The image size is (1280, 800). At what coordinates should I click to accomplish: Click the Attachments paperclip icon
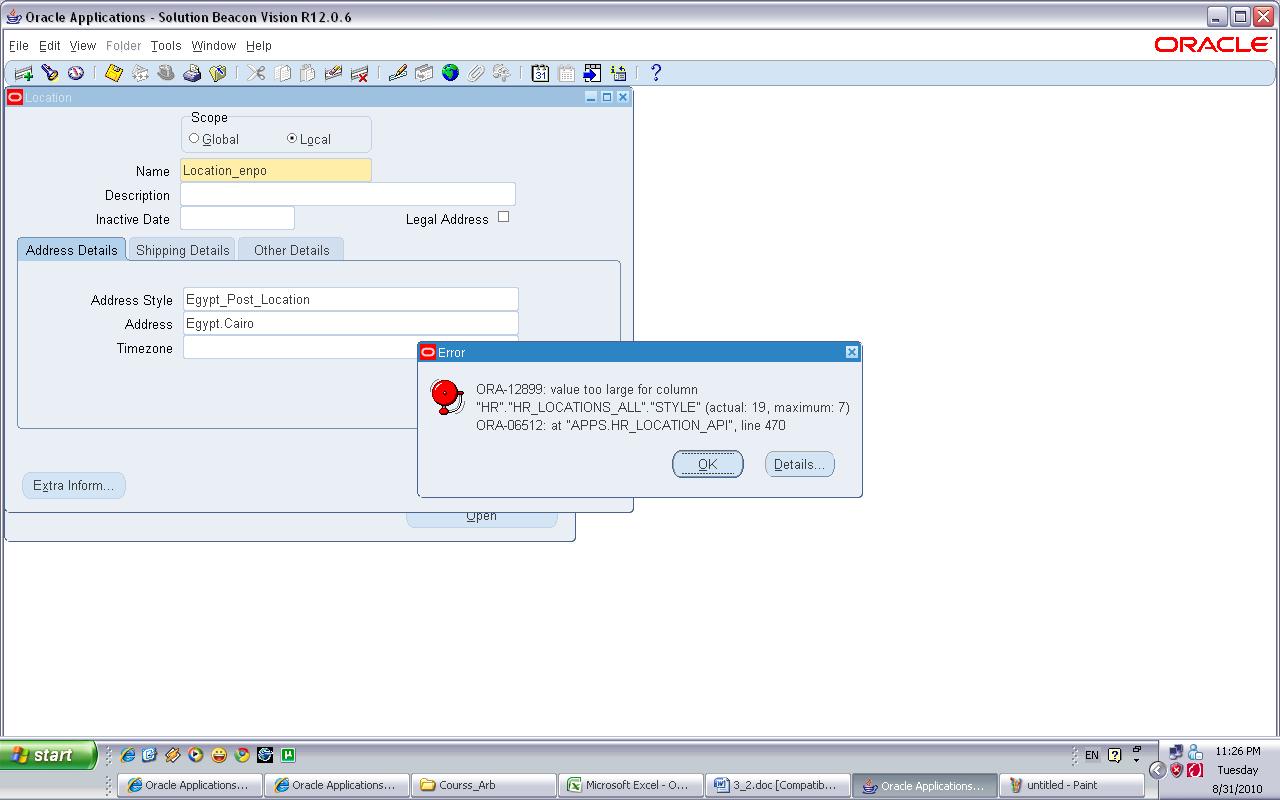(x=476, y=73)
